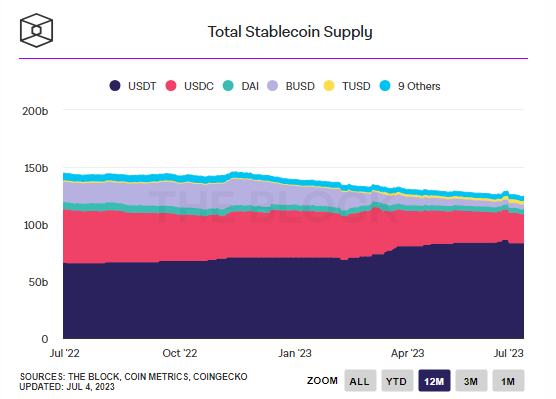The width and height of the screenshot is (556, 399).
Task: Toggle the USDC red legend dot
Action: click(x=171, y=86)
